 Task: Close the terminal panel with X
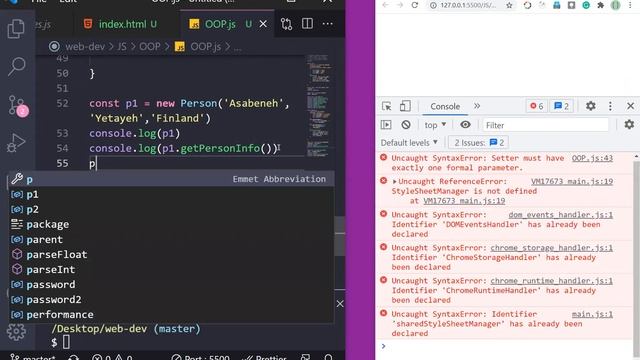click(x=340, y=304)
